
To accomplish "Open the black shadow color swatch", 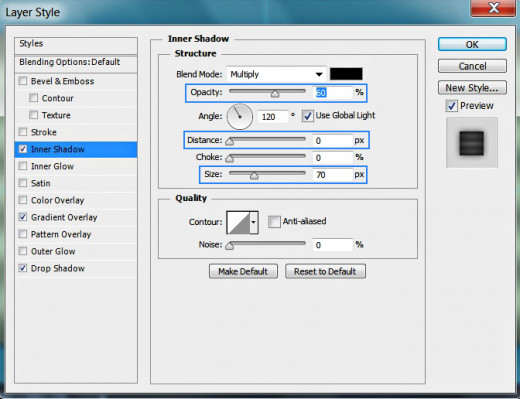I will [346, 74].
